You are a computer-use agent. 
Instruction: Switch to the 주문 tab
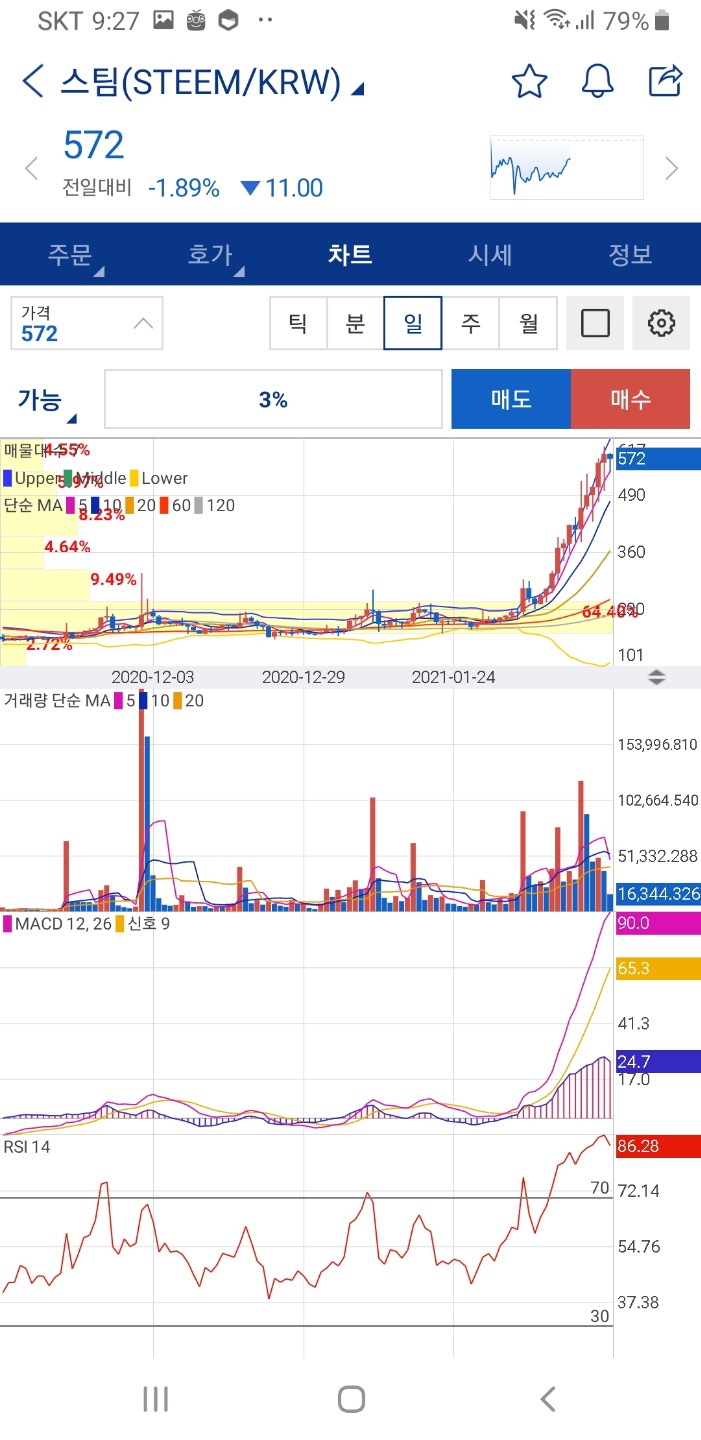point(70,254)
